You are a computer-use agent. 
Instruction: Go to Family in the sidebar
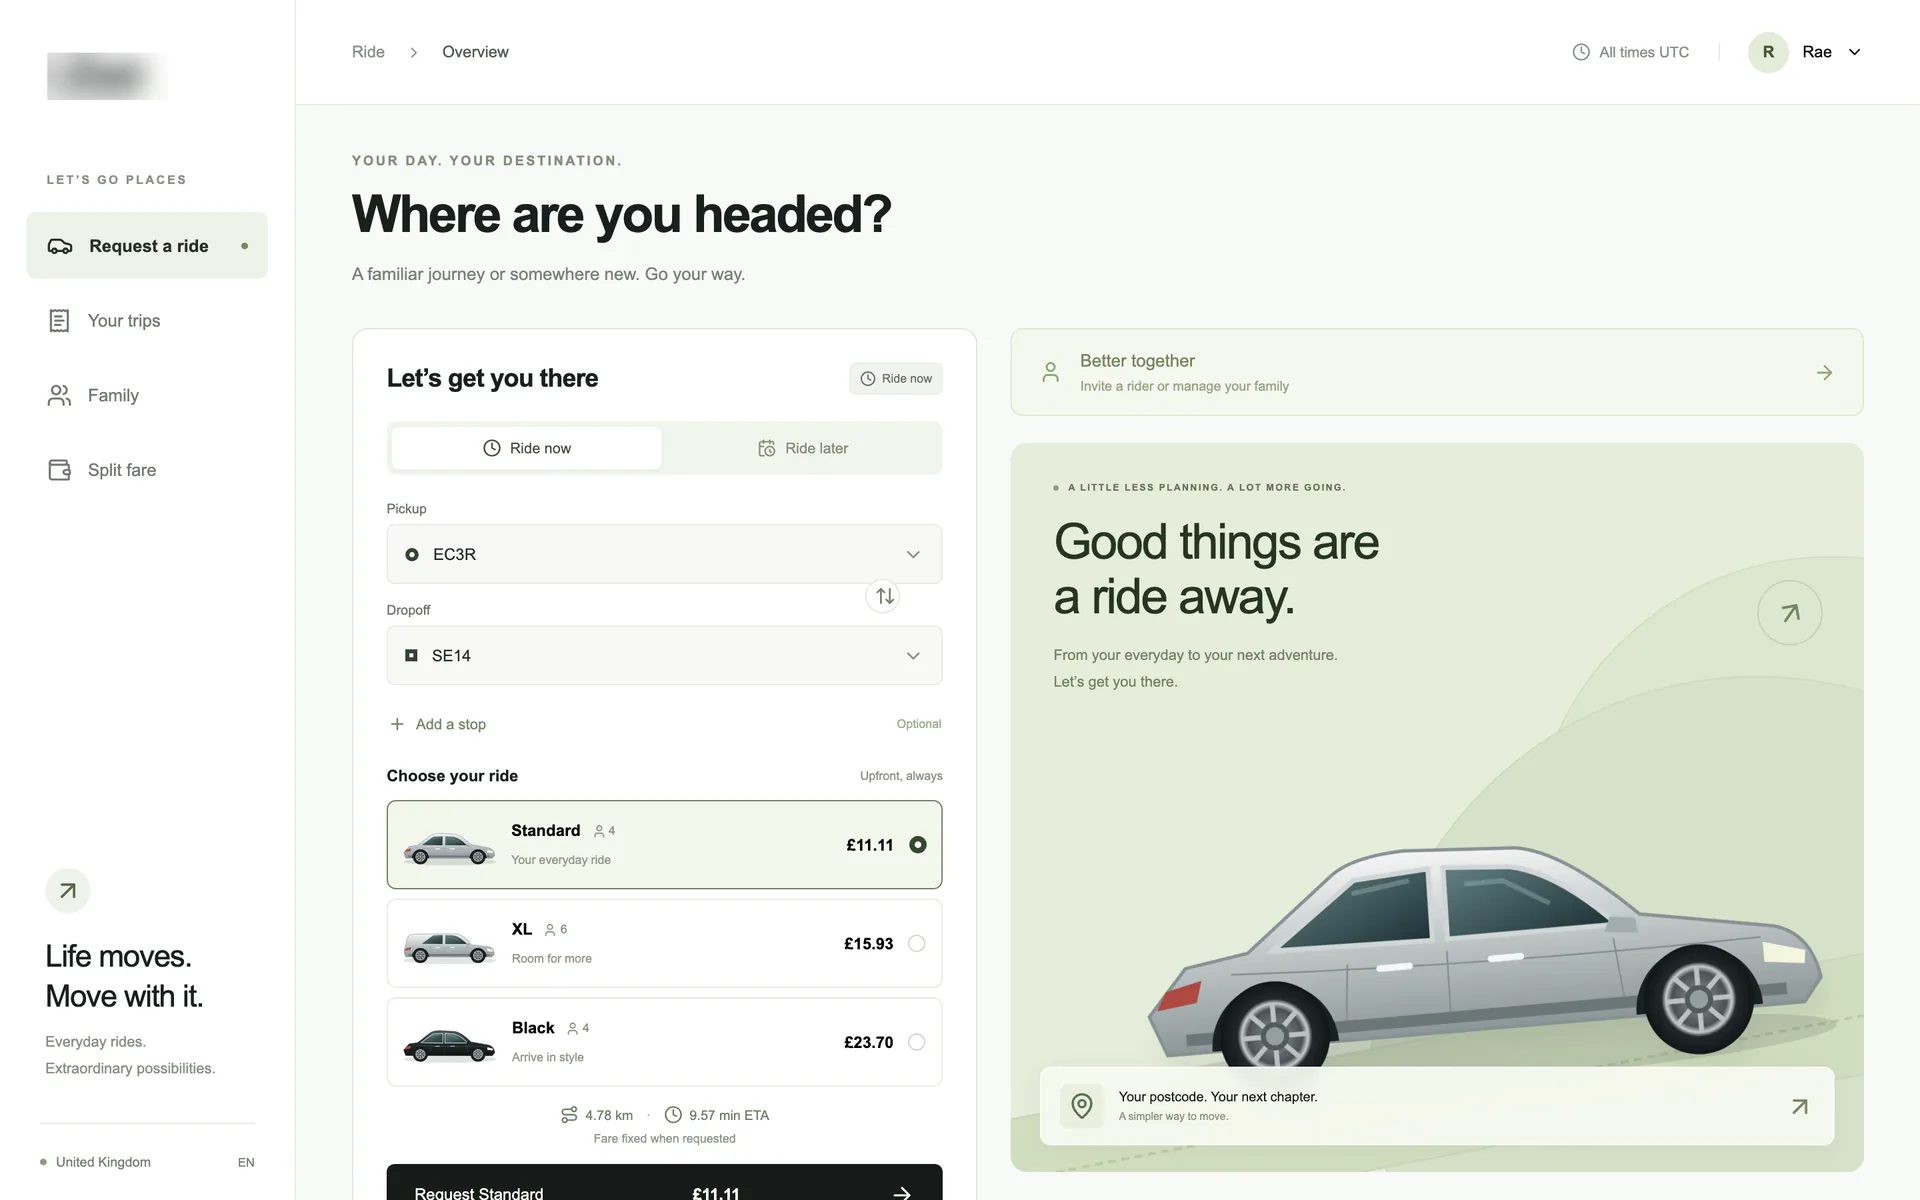tap(147, 396)
